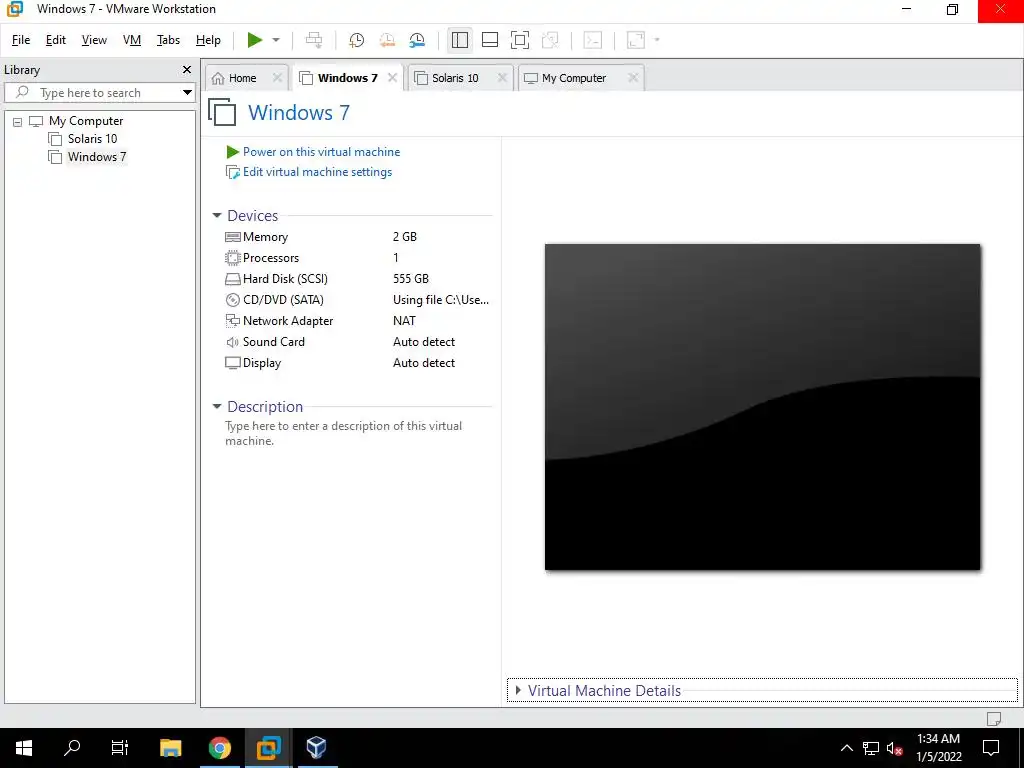Click the Windows 7 VM screen thumbnail
The height and width of the screenshot is (768, 1024).
point(762,407)
